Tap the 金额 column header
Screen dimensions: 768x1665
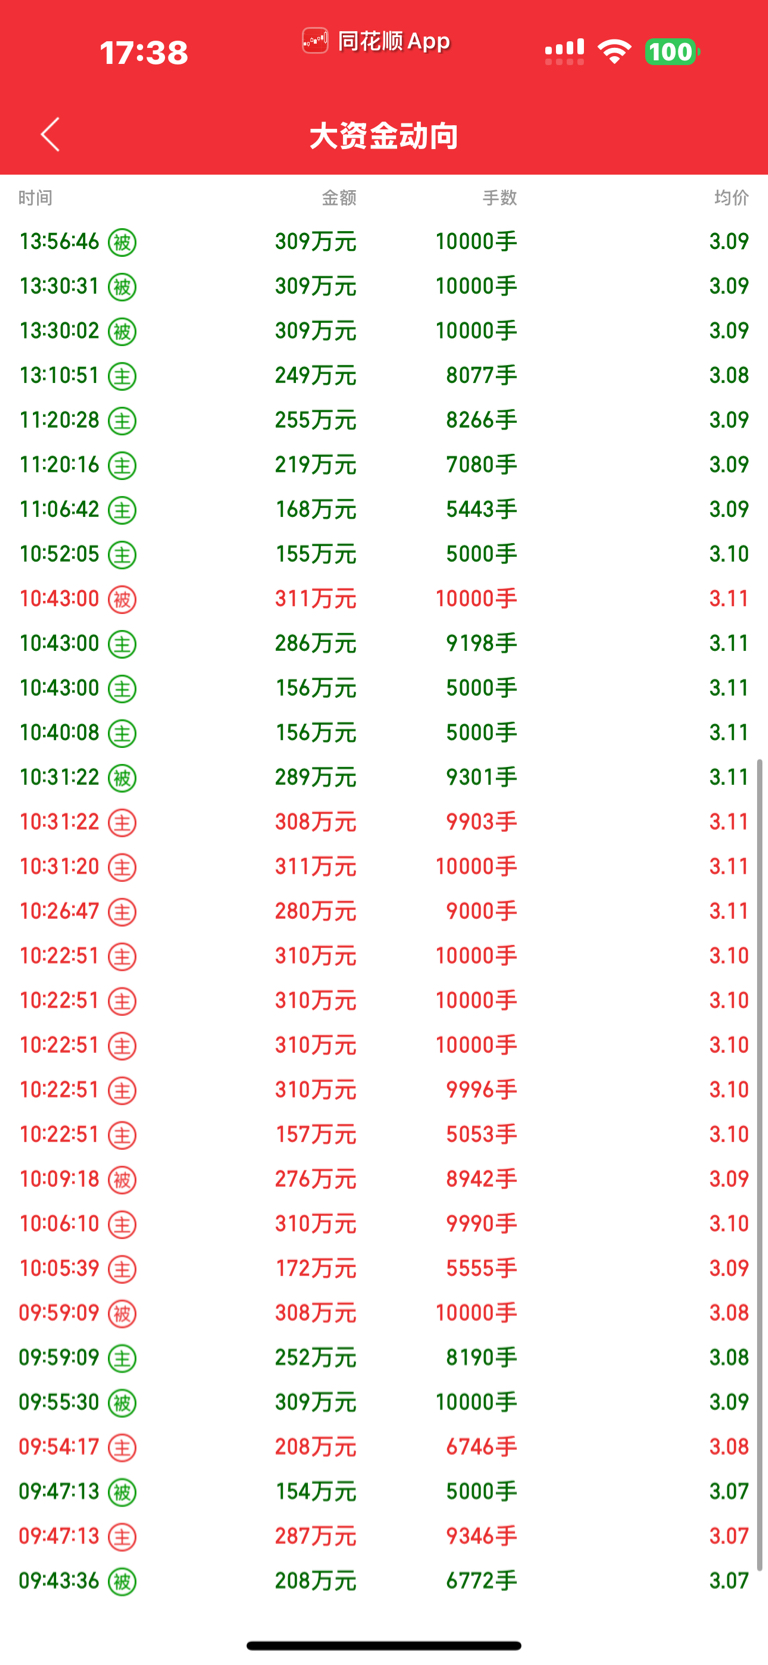339,198
